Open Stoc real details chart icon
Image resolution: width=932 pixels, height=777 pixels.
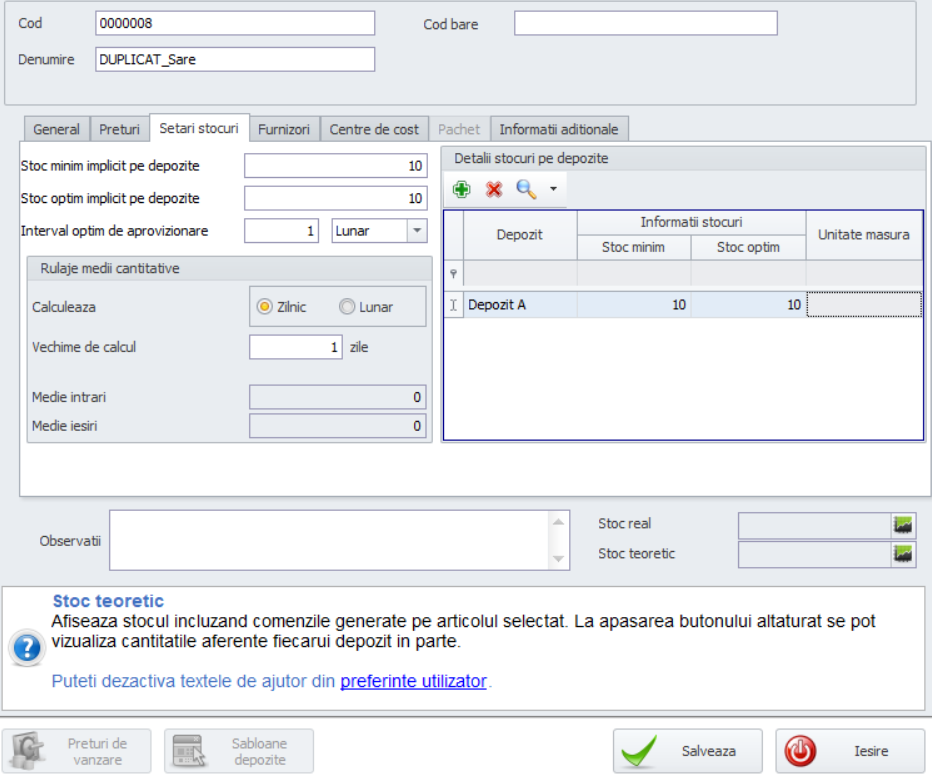pos(904,525)
